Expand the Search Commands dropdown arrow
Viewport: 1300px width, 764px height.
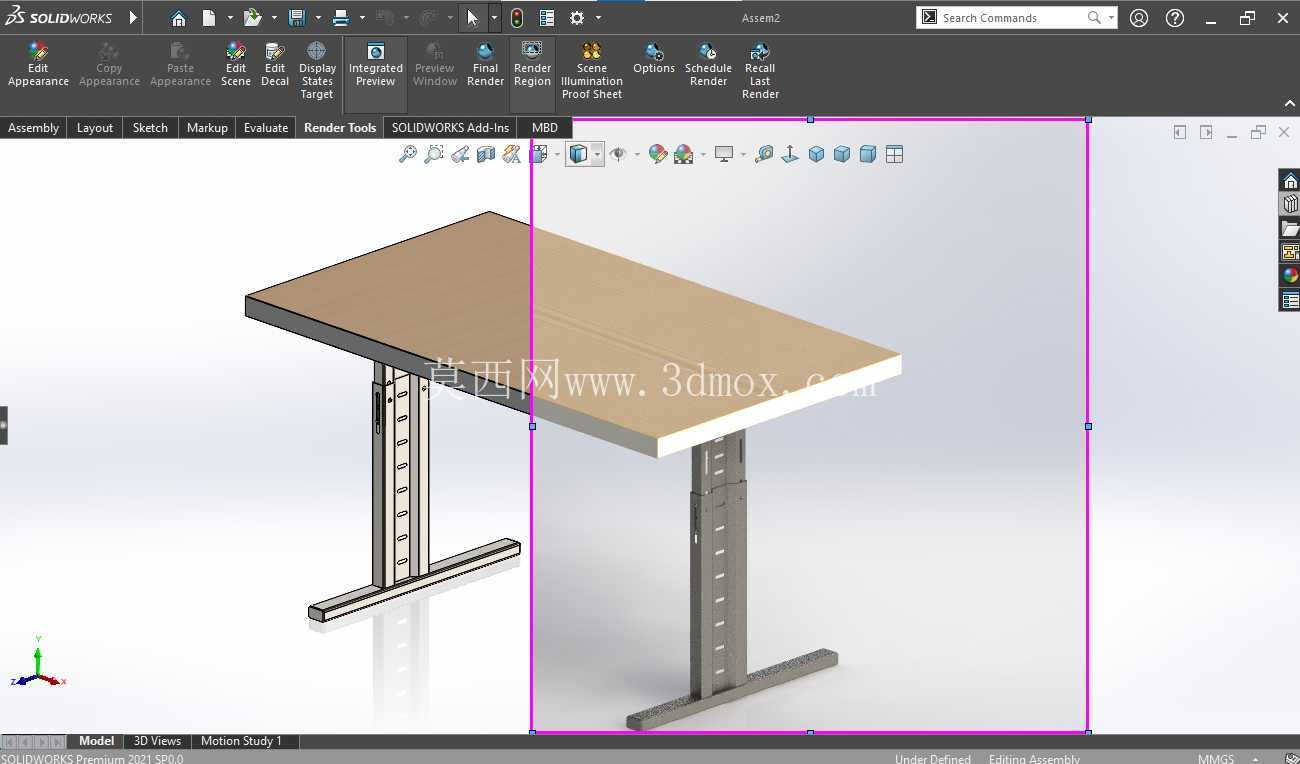1111,18
